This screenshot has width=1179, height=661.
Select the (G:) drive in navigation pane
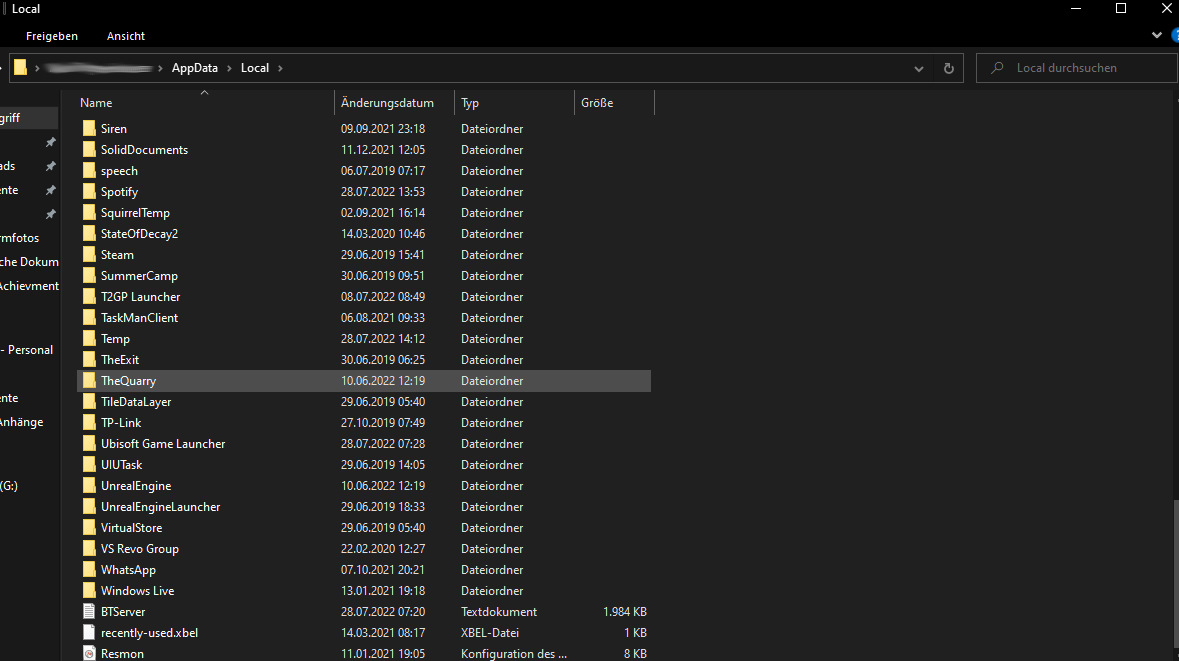coord(9,486)
